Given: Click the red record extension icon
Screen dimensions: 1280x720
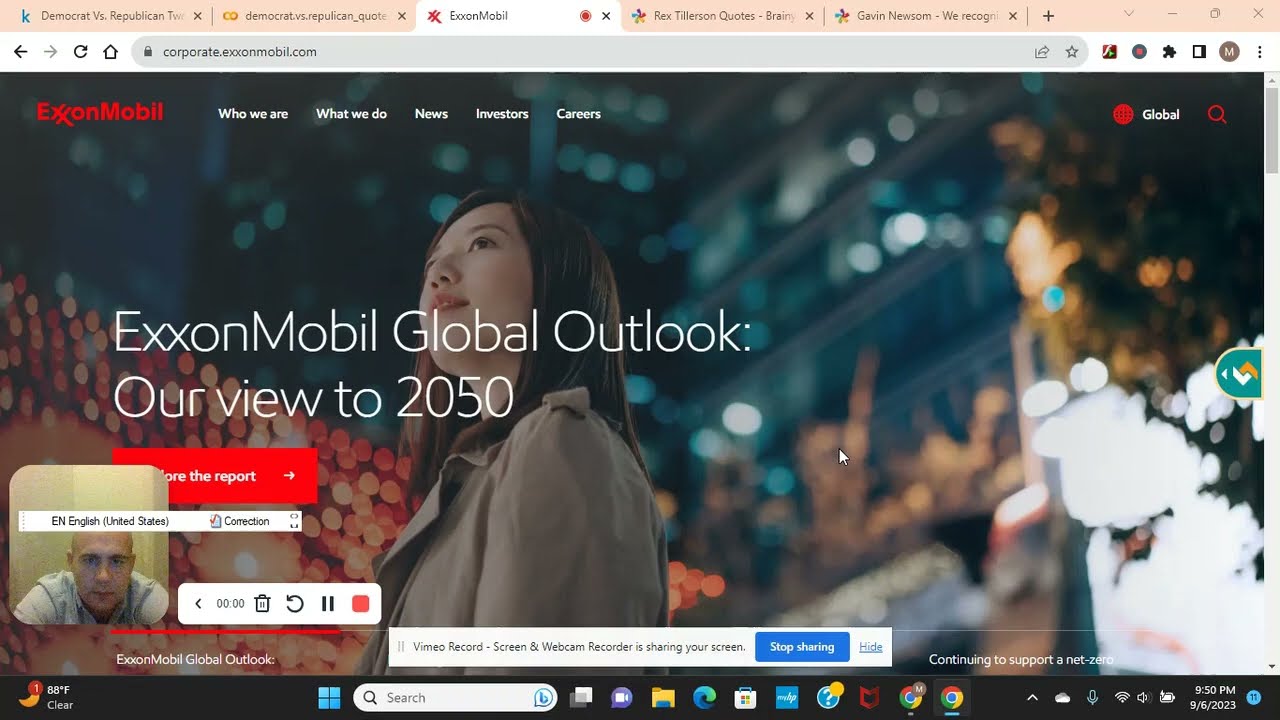Looking at the screenshot, I should [x=1139, y=52].
